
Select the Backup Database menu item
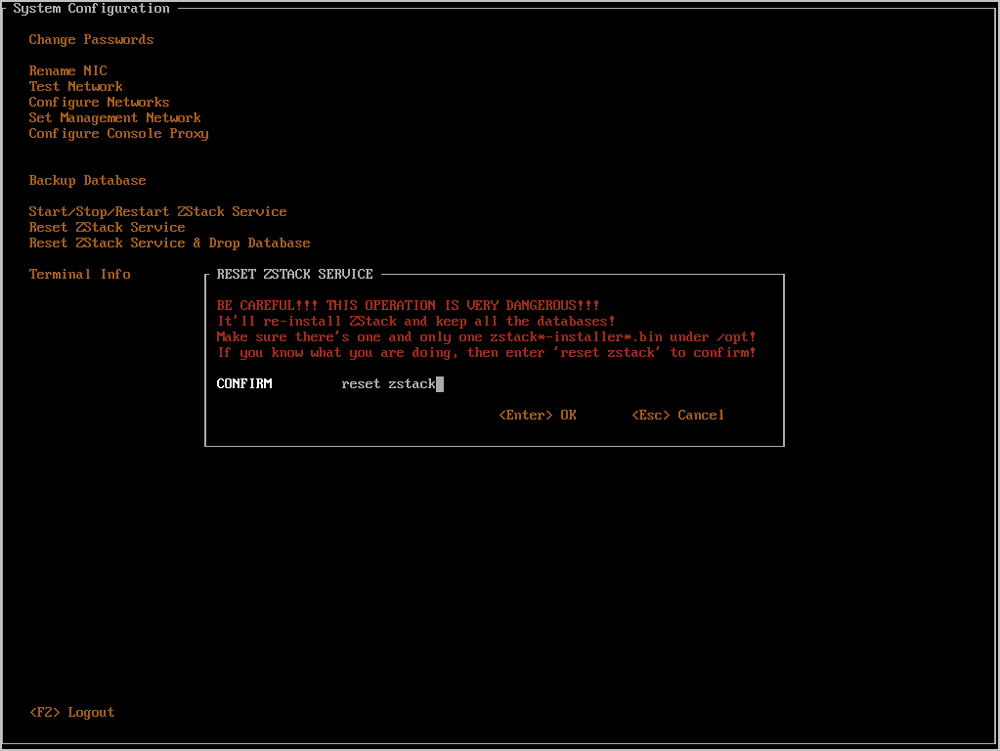(x=87, y=181)
